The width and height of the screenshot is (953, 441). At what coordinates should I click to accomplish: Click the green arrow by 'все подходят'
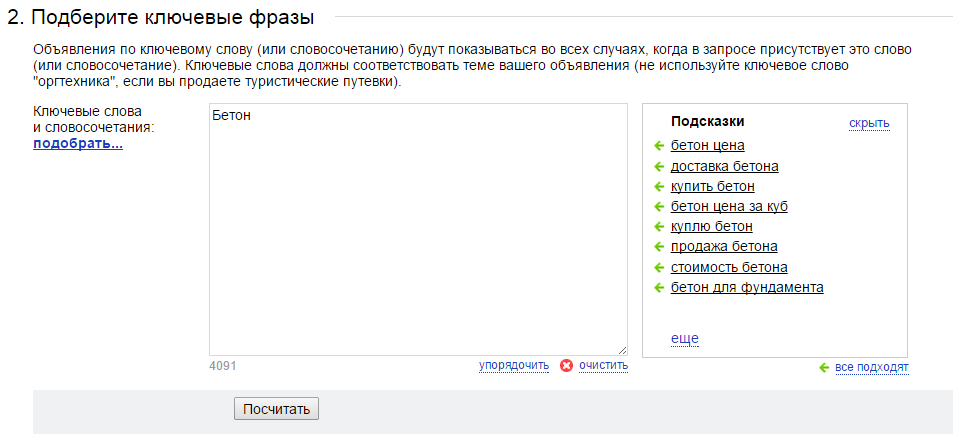[x=824, y=368]
